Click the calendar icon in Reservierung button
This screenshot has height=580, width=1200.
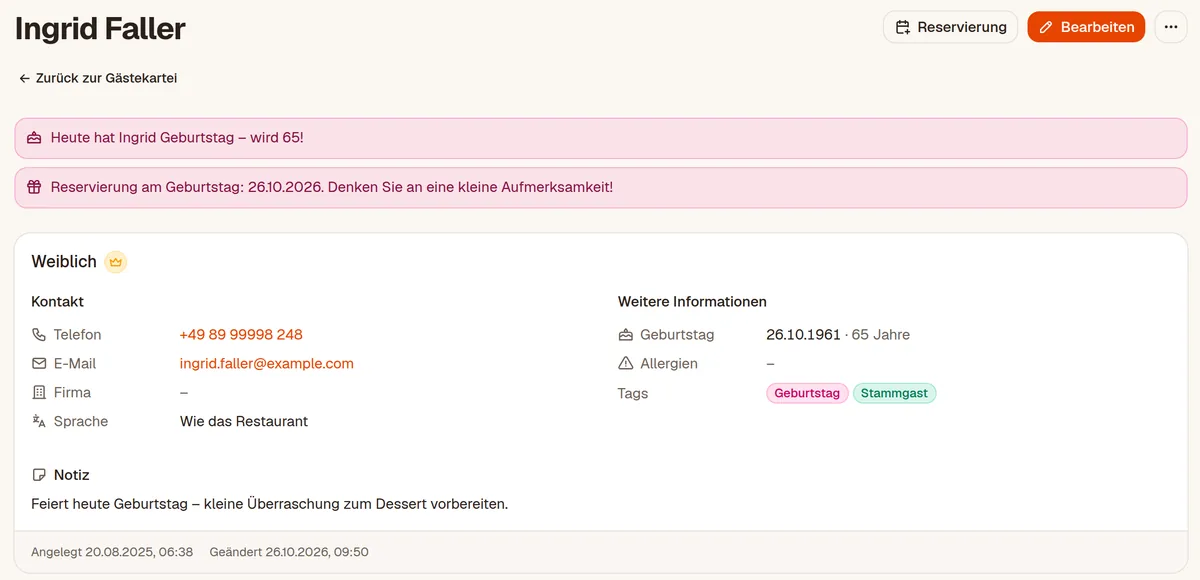pyautogui.click(x=903, y=27)
